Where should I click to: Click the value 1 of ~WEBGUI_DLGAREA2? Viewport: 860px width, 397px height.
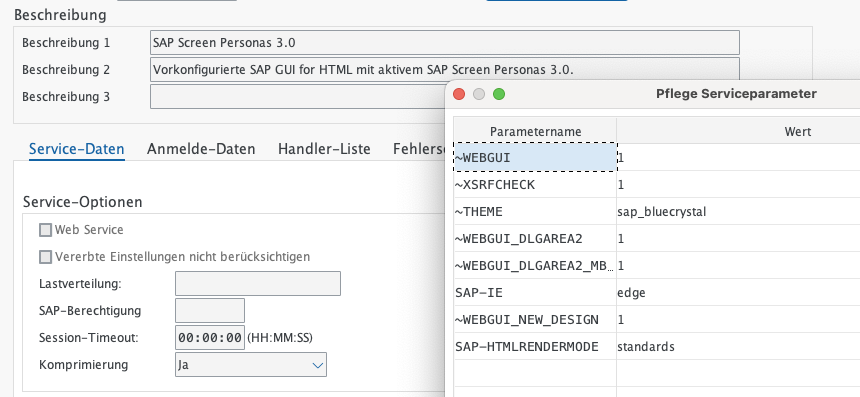tap(738, 239)
